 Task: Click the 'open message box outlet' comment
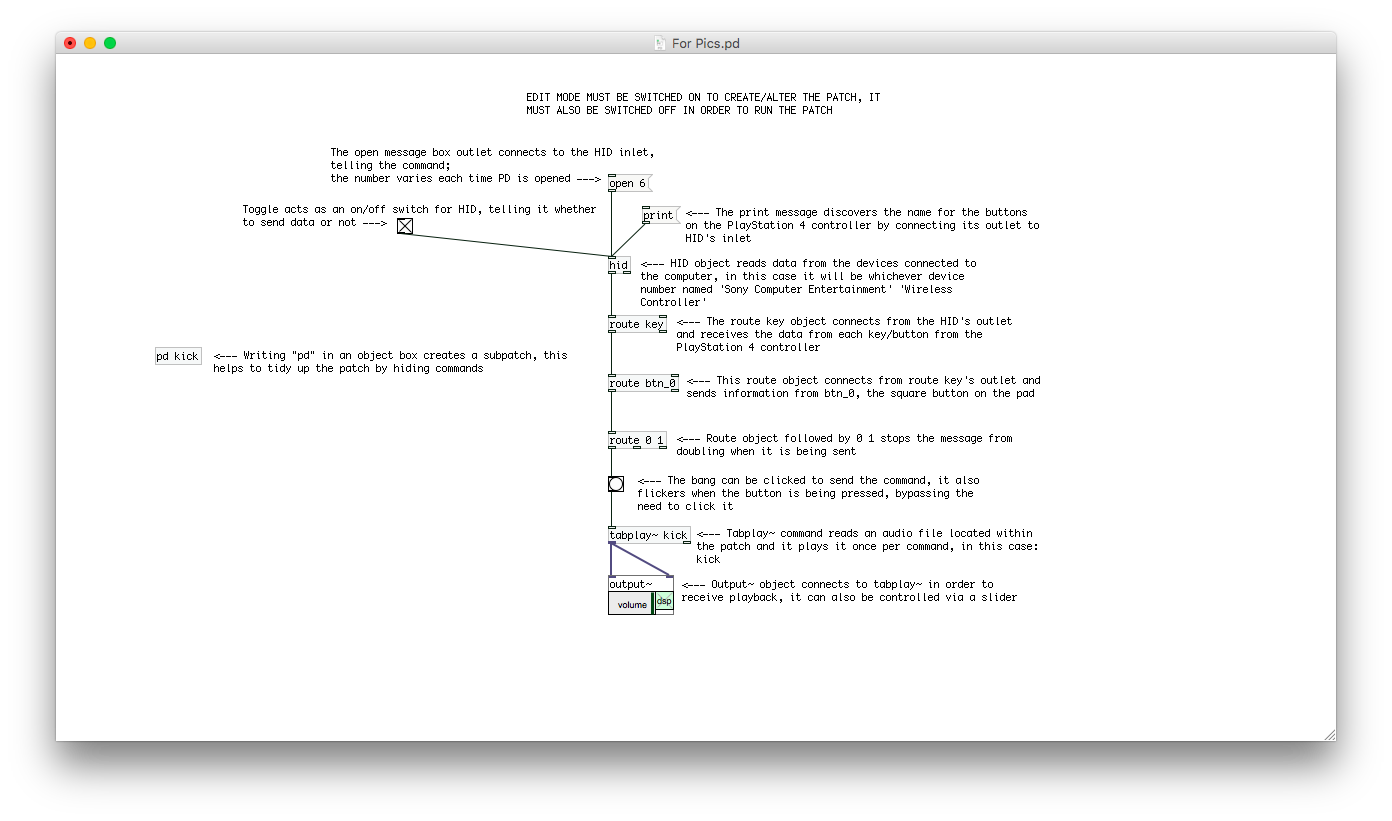pyautogui.click(x=493, y=165)
